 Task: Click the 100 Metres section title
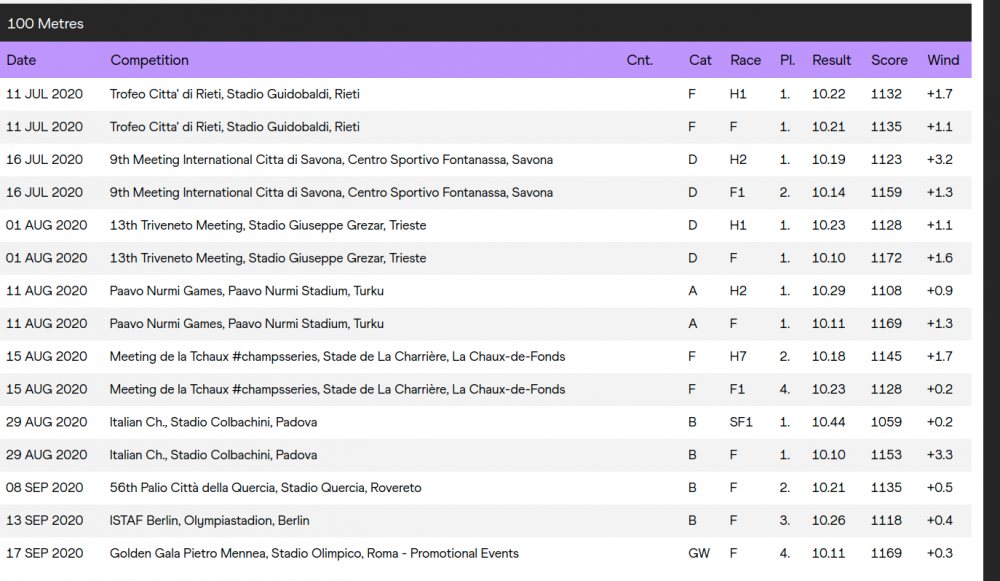(x=45, y=24)
